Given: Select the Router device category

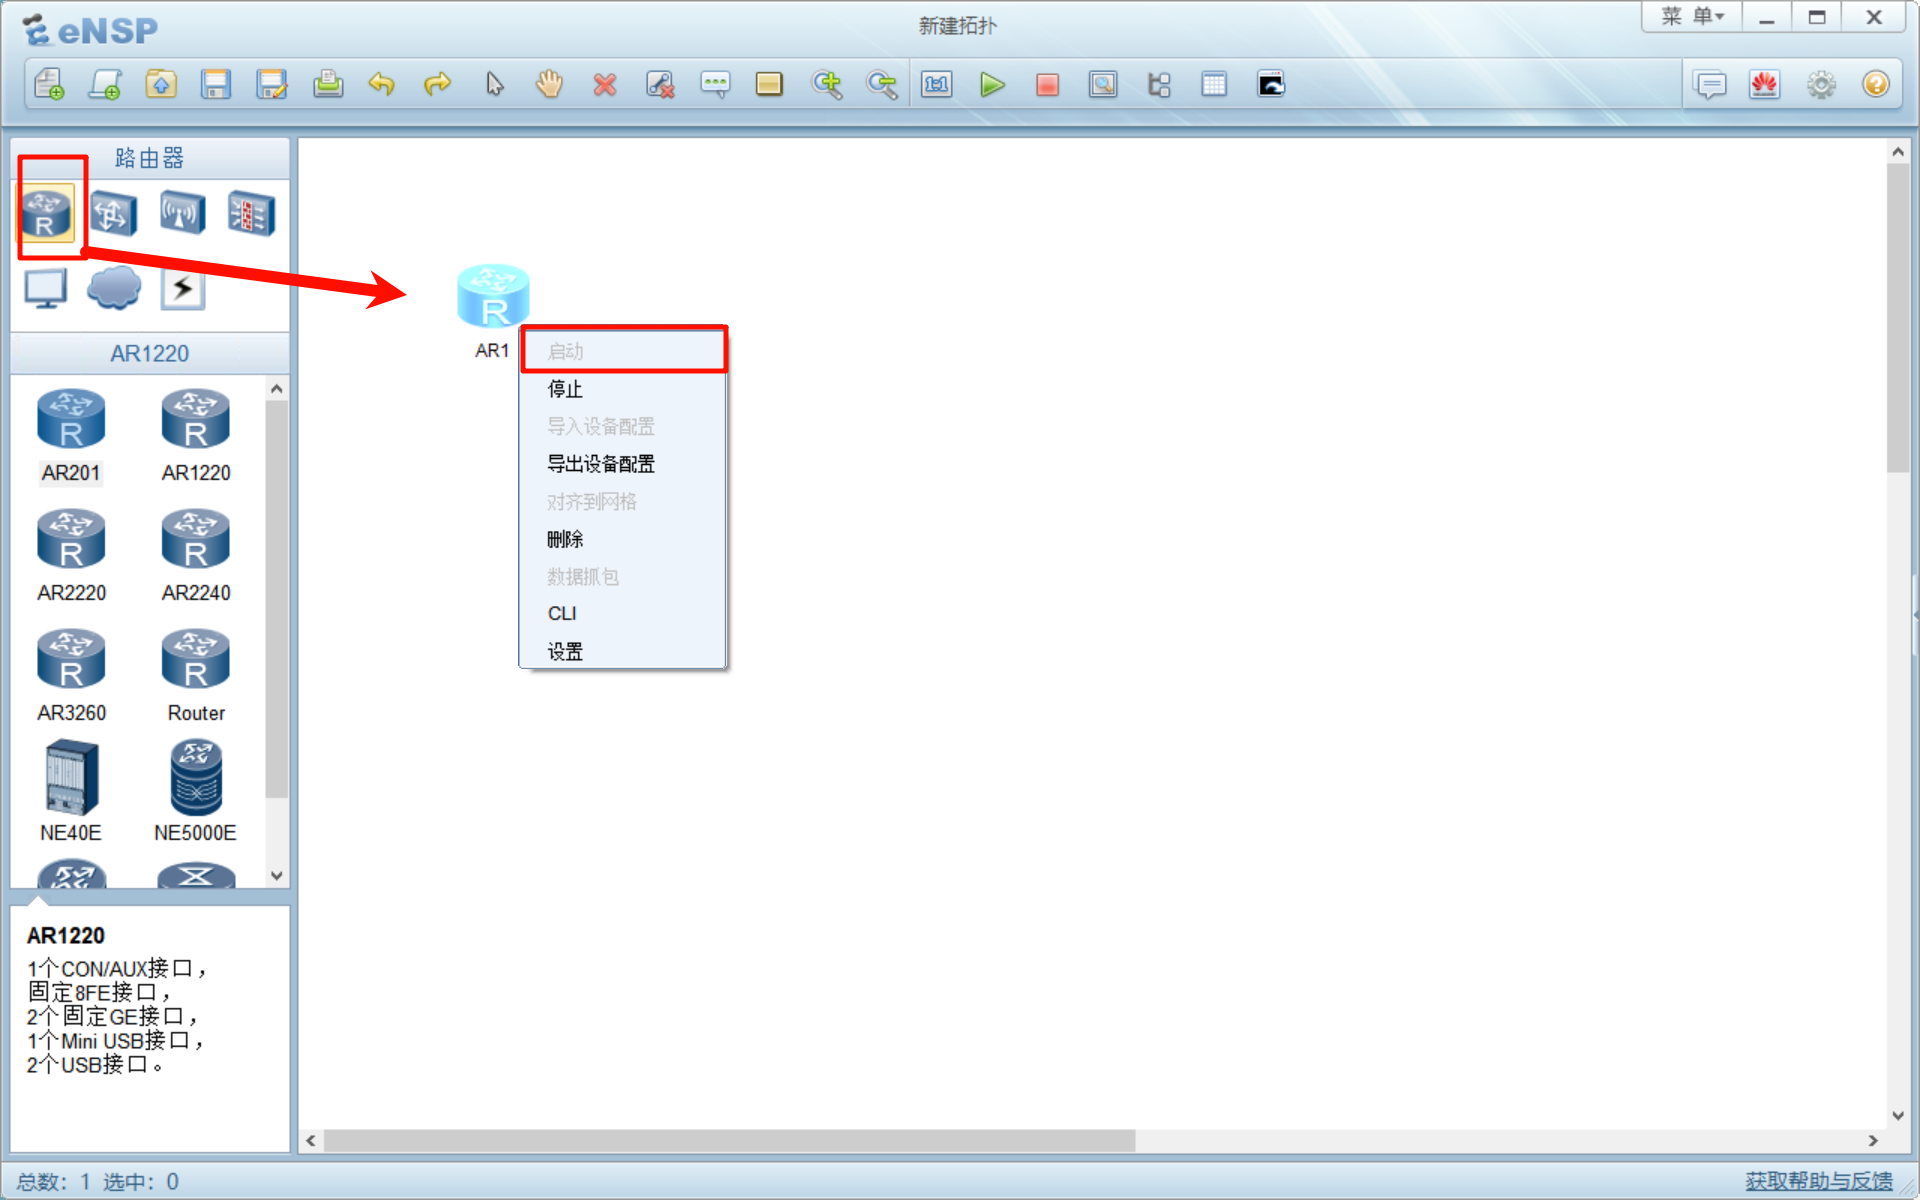Looking at the screenshot, I should pos(47,213).
